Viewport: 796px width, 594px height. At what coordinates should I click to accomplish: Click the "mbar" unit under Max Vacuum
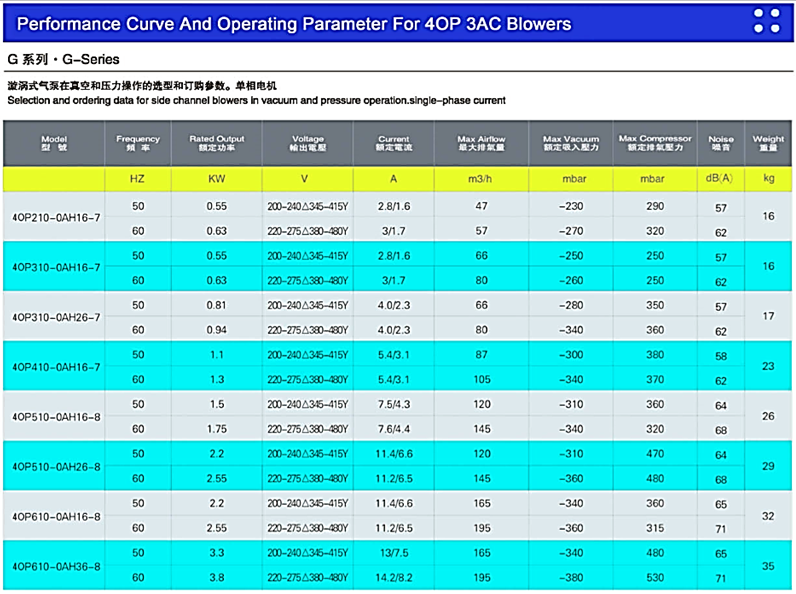click(574, 179)
